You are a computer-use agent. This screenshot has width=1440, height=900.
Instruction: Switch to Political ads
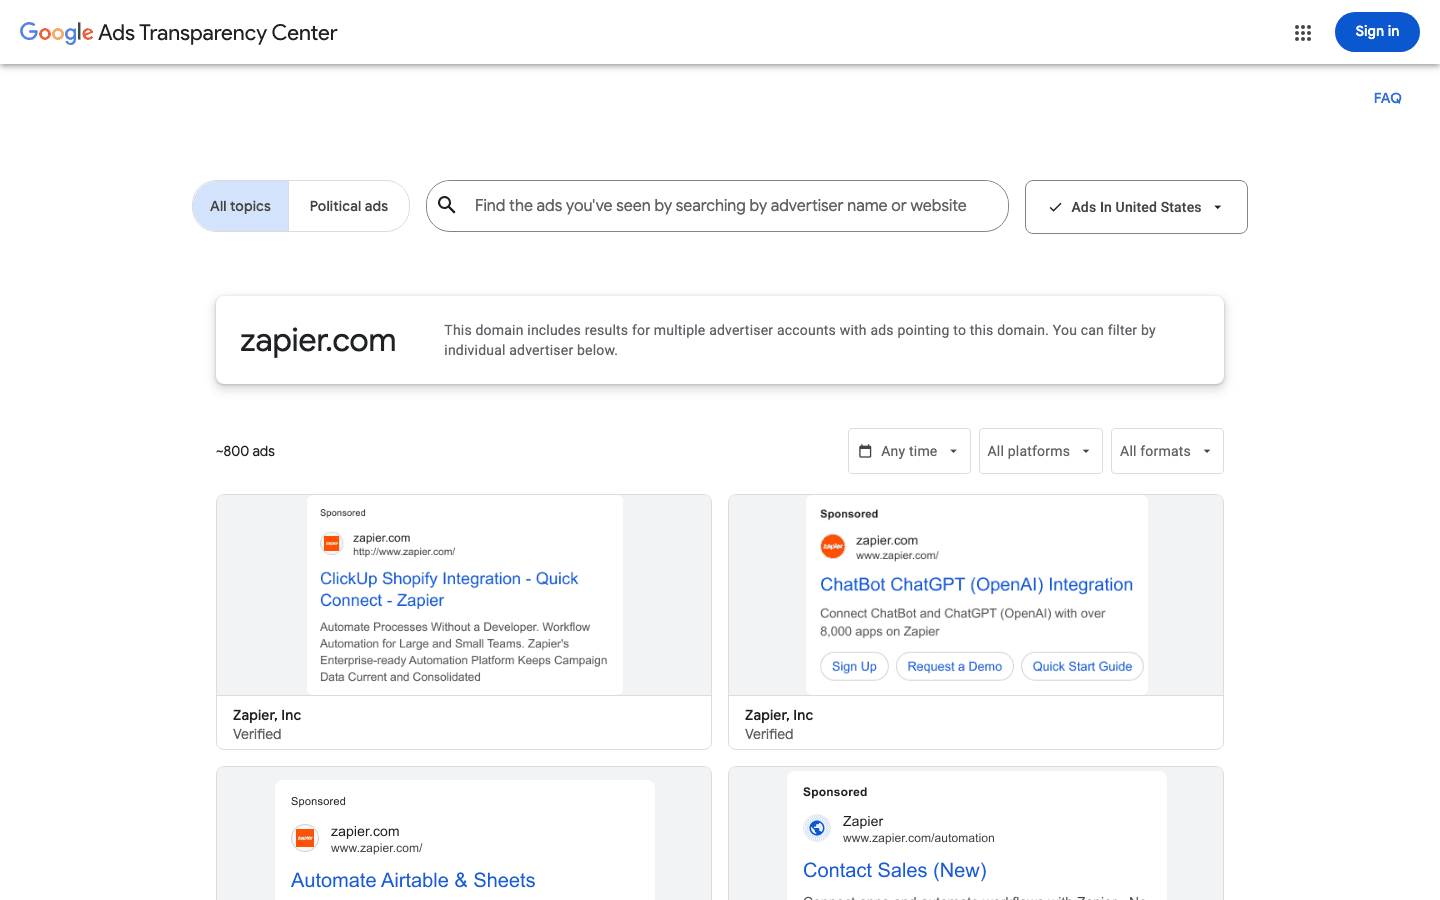[349, 206]
